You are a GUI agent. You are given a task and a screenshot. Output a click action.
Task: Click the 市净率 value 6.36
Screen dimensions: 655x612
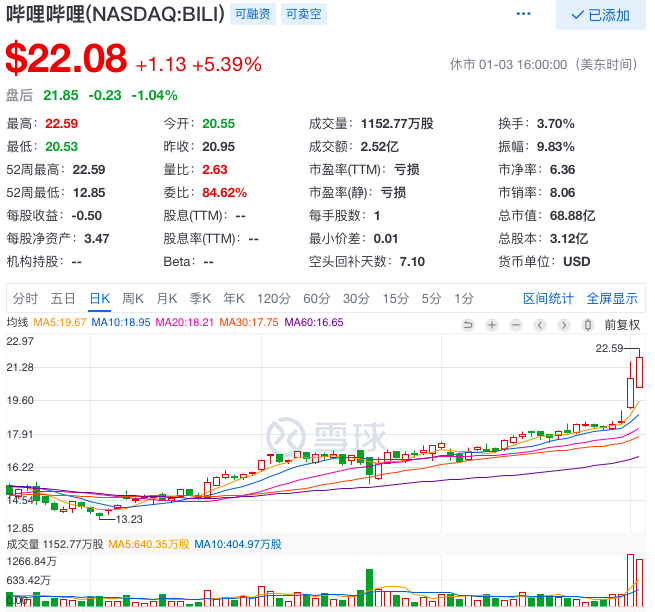pos(562,170)
